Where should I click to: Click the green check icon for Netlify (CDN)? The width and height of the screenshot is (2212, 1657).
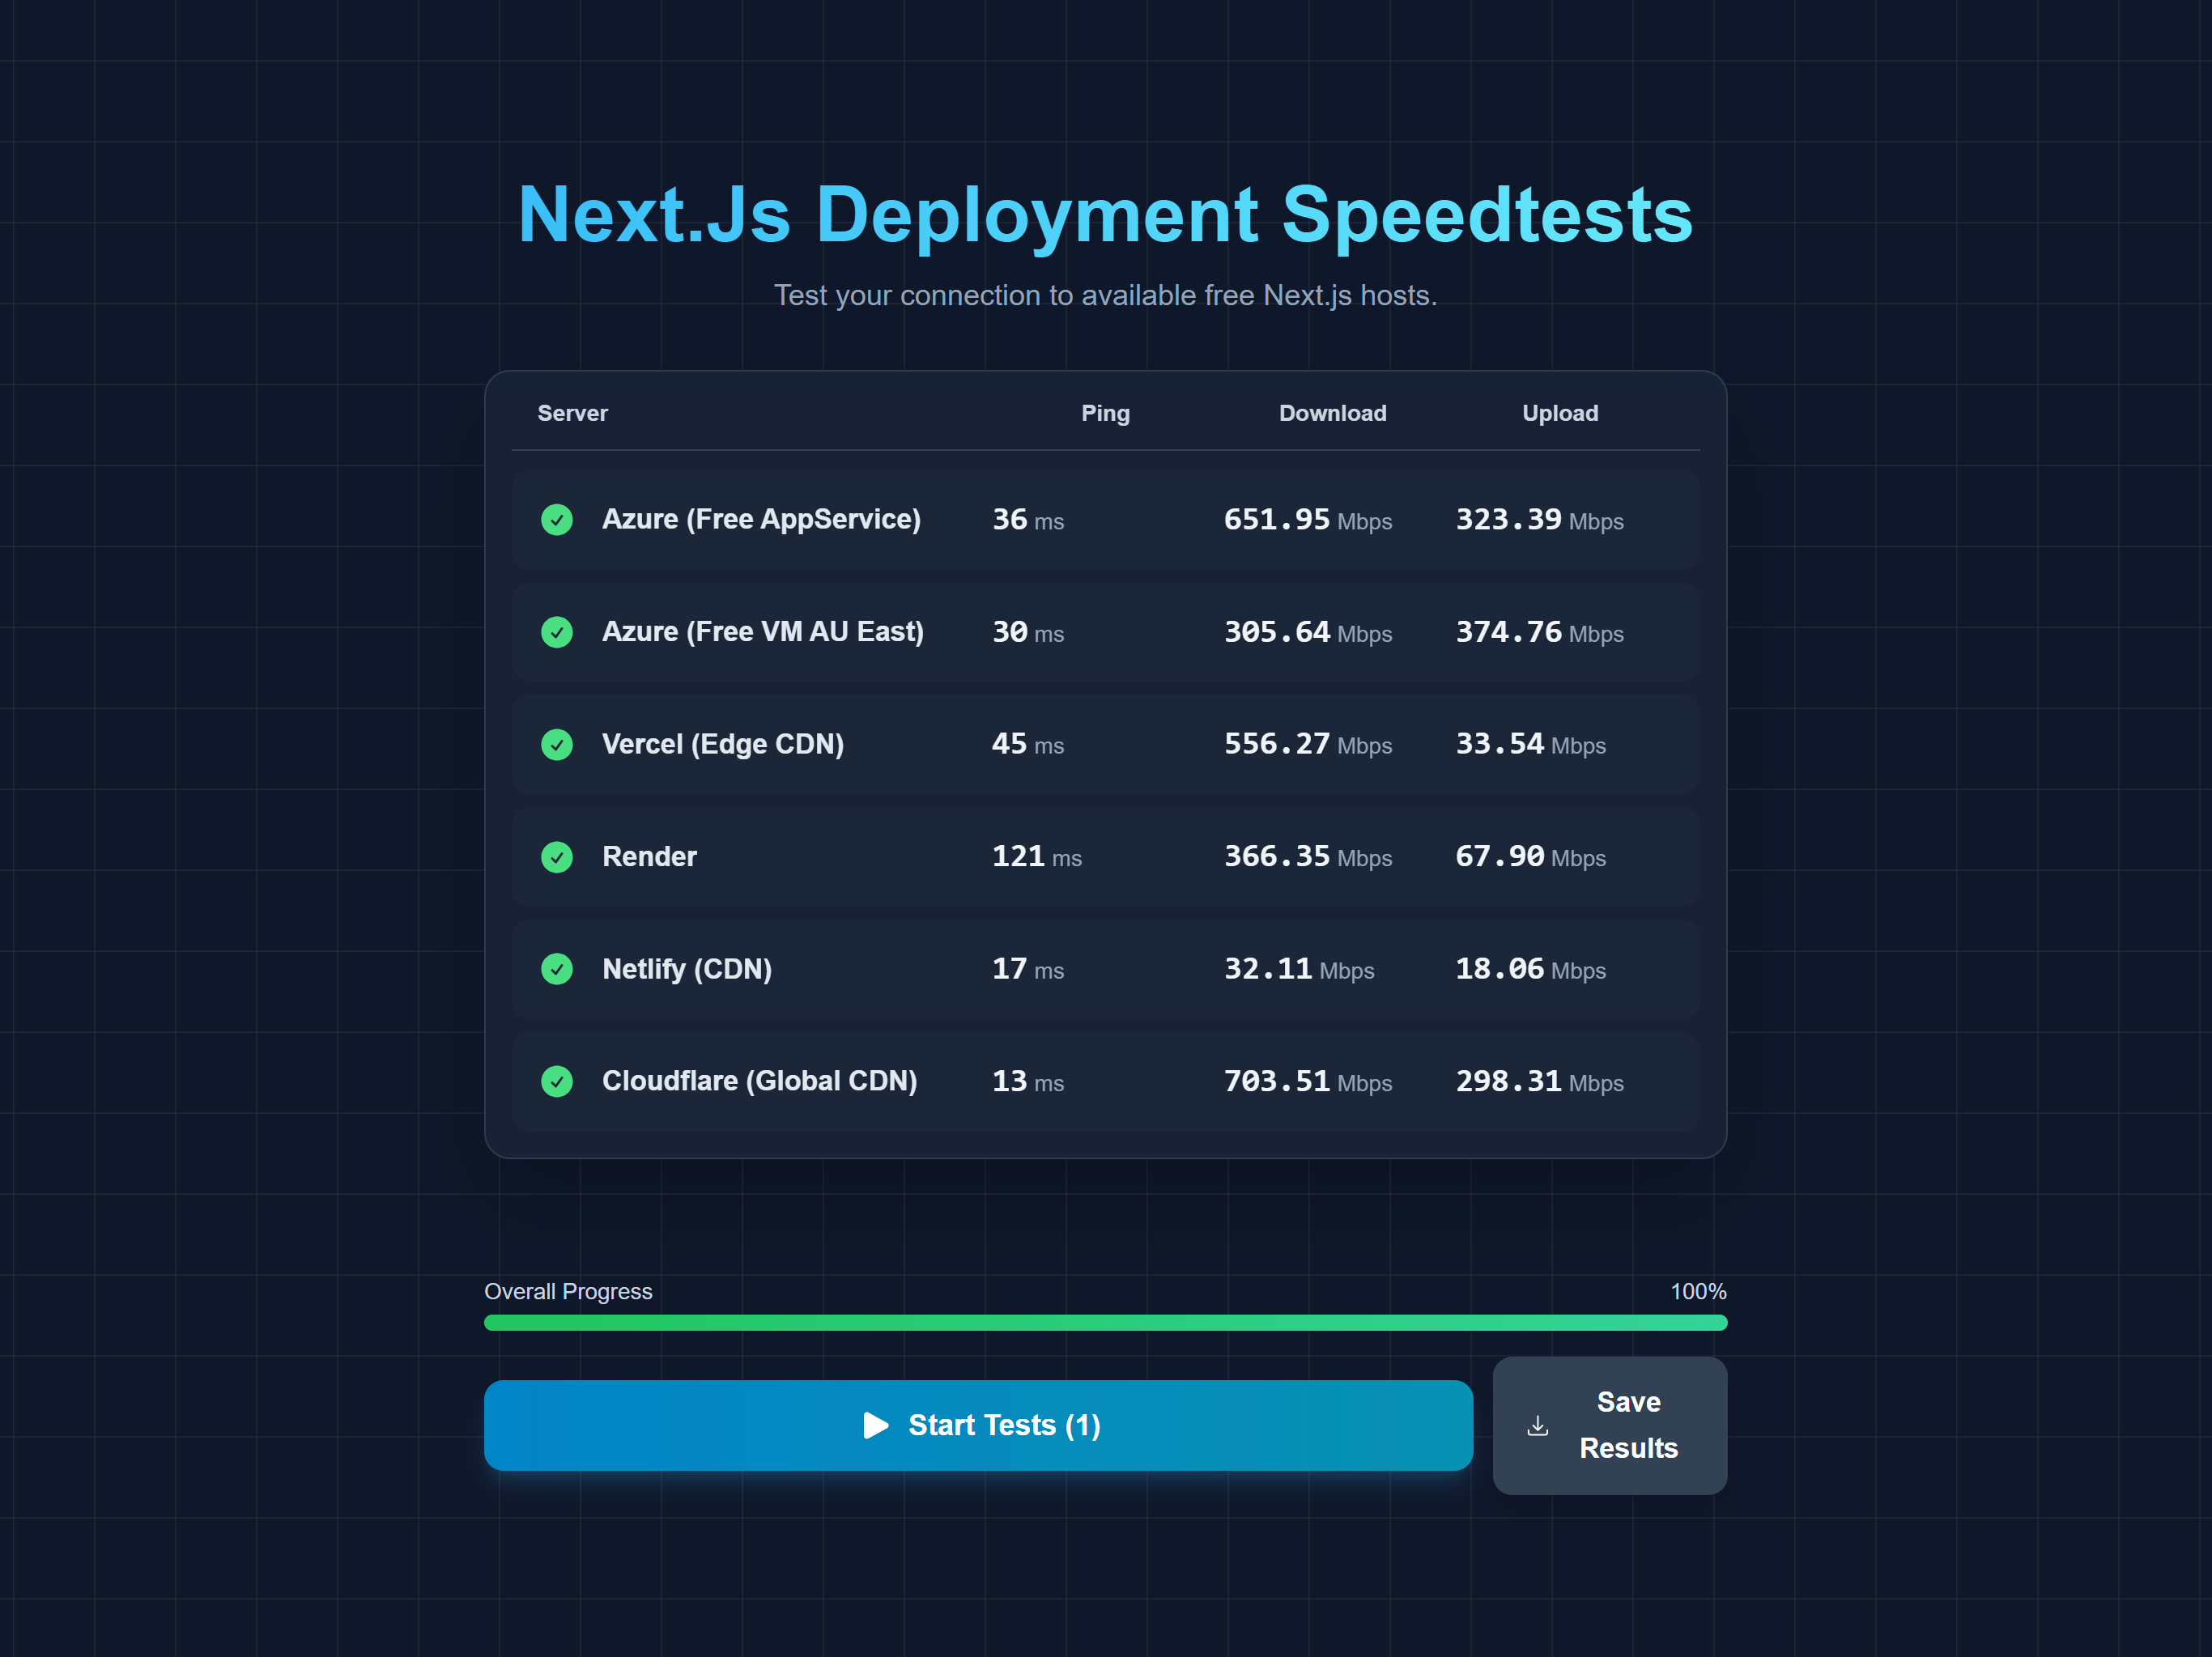pos(557,969)
